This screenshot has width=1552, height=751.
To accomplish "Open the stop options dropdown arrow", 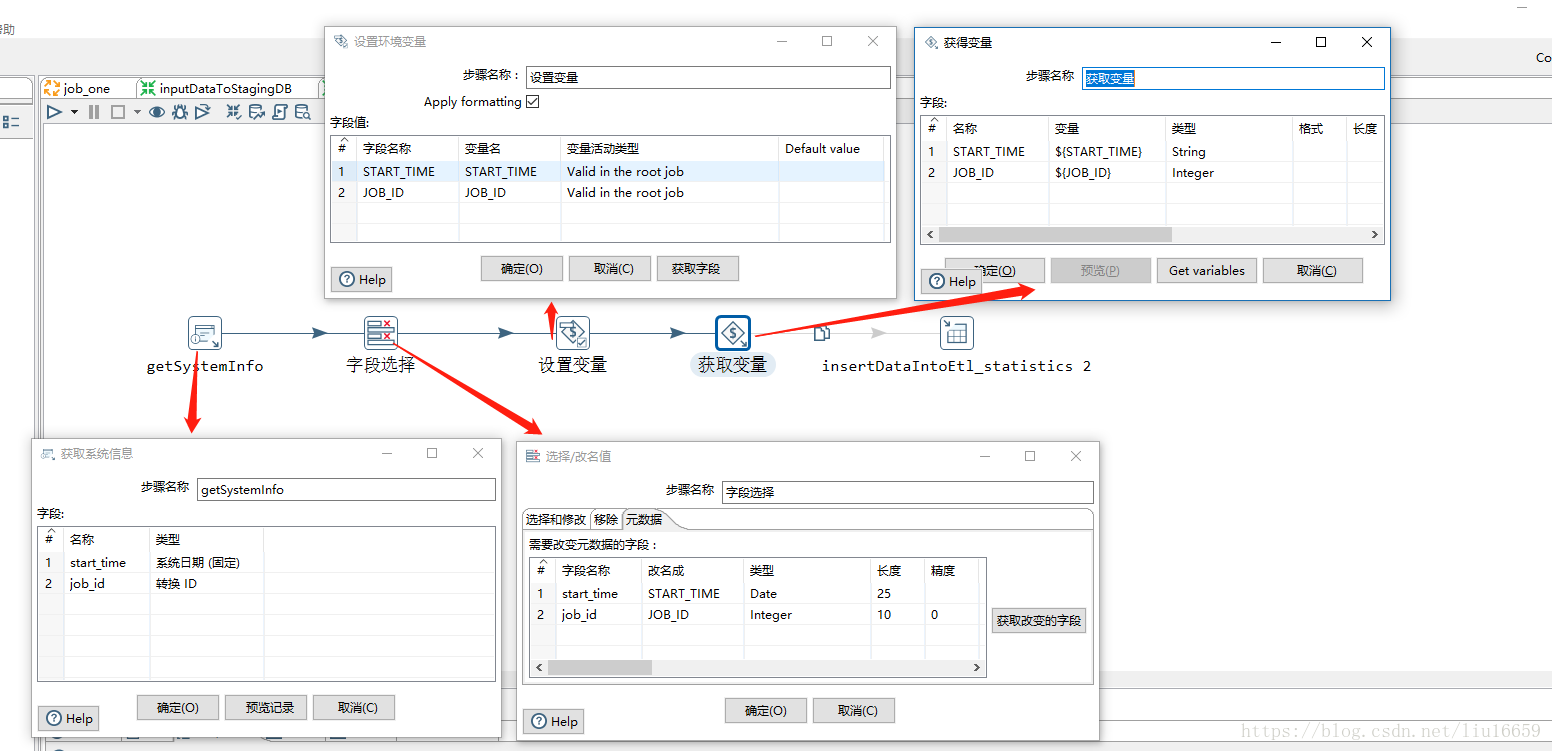I will (x=136, y=112).
